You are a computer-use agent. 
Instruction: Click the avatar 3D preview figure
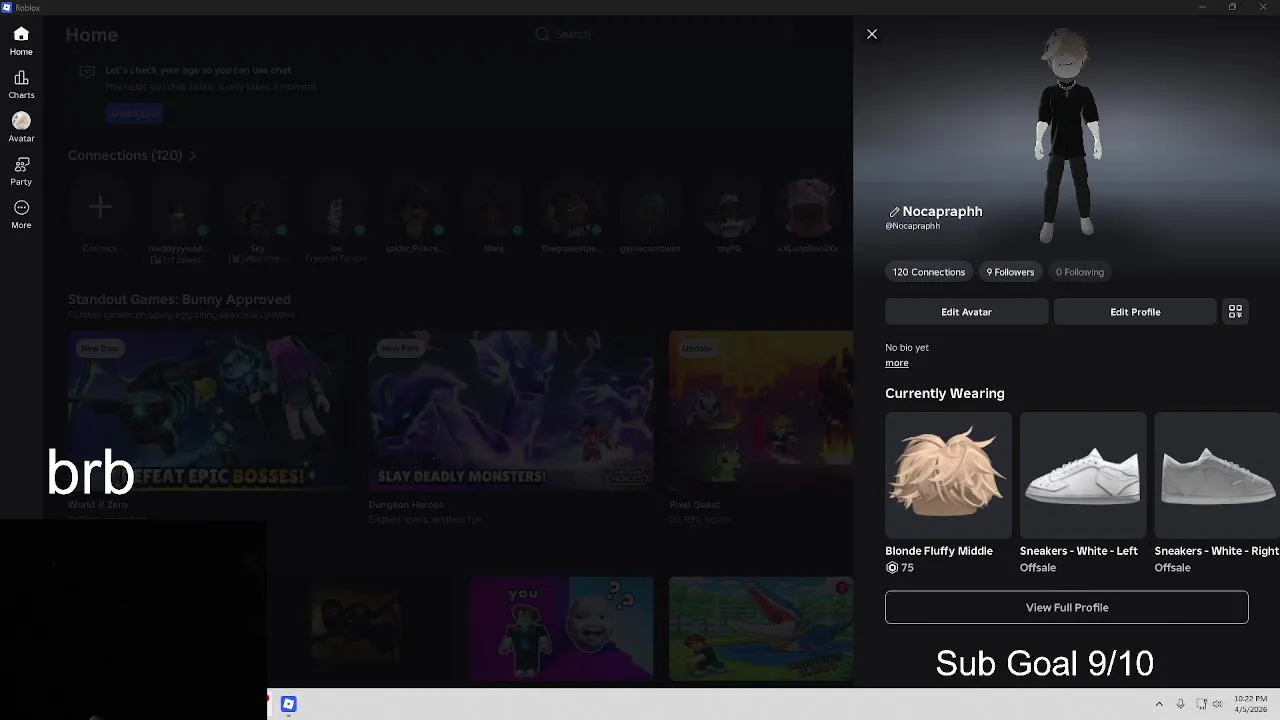tap(1067, 135)
